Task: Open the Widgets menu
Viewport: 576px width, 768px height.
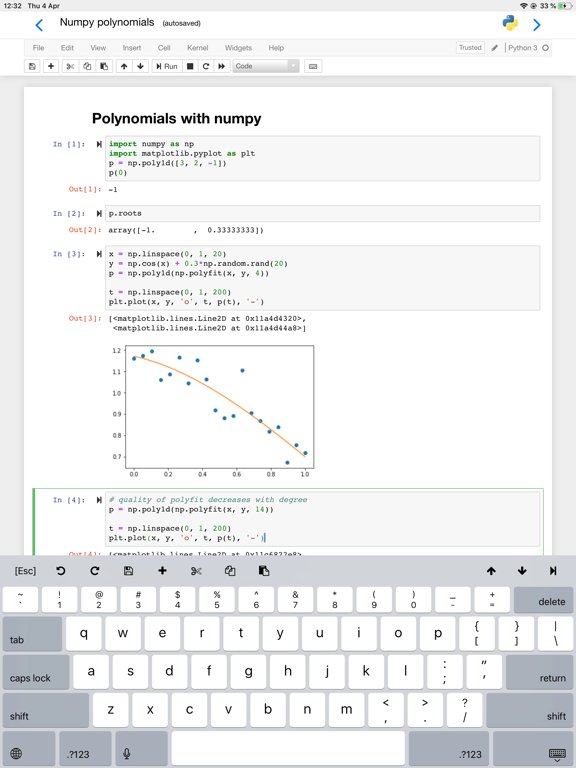Action: pos(238,48)
